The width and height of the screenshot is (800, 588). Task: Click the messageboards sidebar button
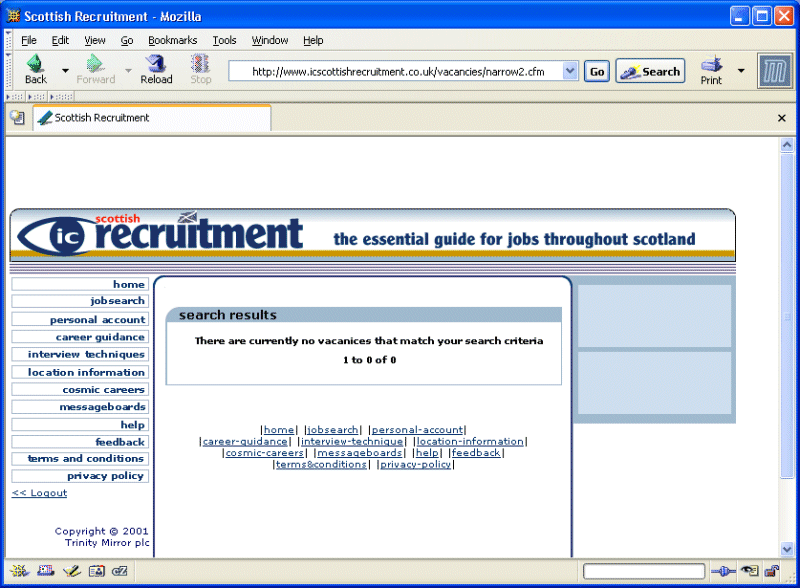tap(80, 407)
